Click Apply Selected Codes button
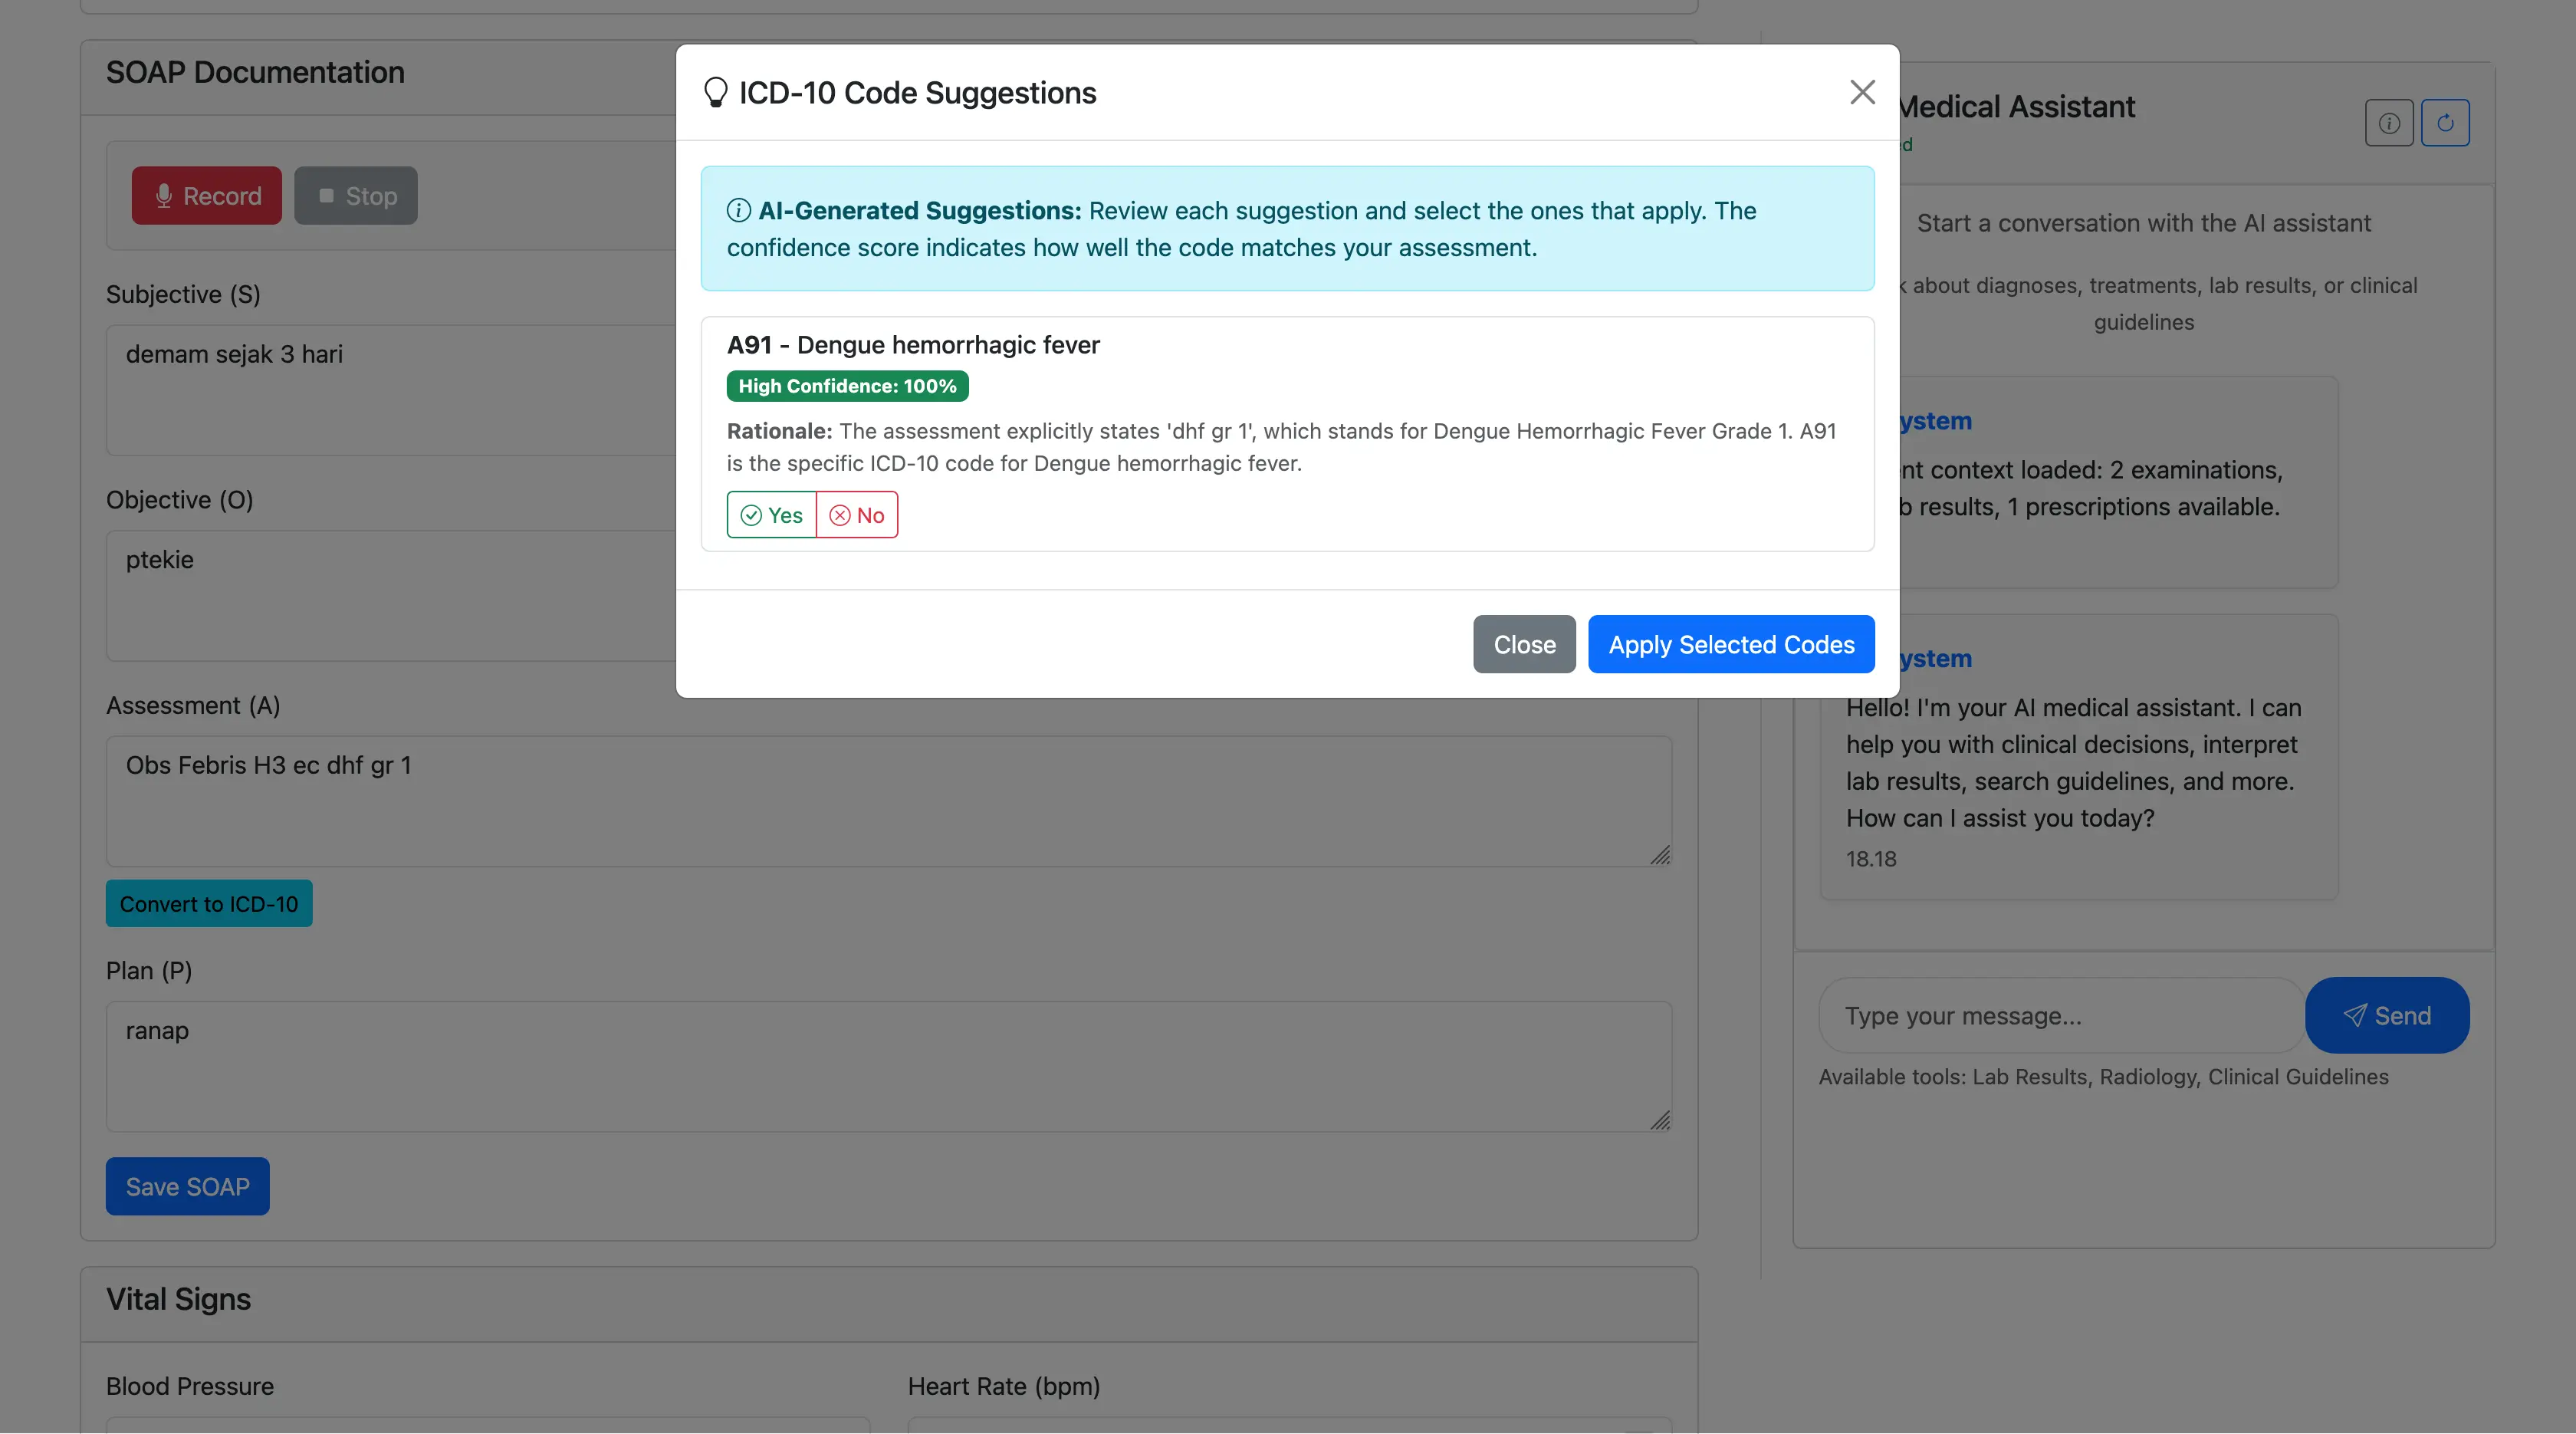This screenshot has width=2576, height=1434. [1730, 645]
